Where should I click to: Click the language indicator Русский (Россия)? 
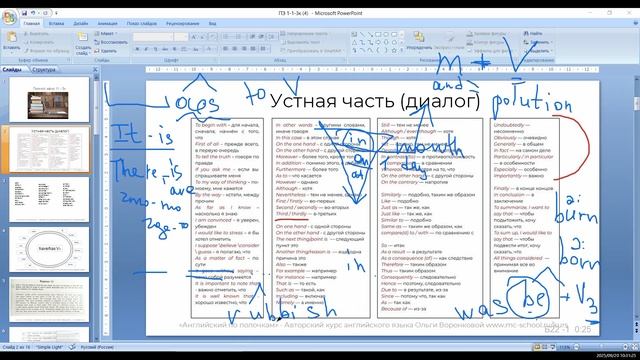pos(97,347)
